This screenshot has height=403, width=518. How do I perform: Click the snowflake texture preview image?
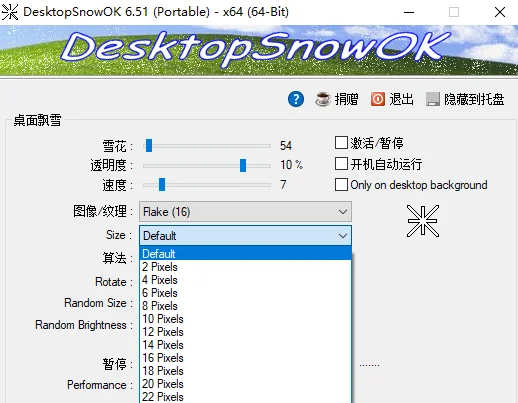pos(423,221)
